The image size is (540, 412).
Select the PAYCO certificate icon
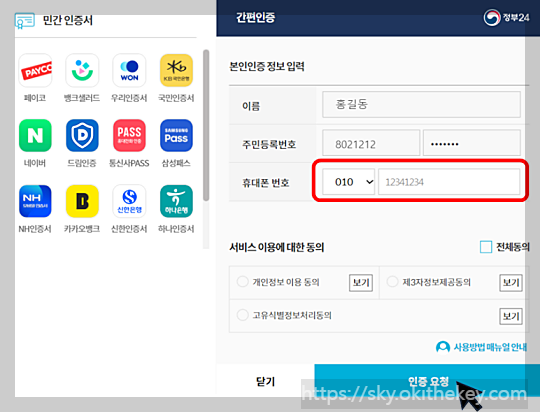click(35, 70)
